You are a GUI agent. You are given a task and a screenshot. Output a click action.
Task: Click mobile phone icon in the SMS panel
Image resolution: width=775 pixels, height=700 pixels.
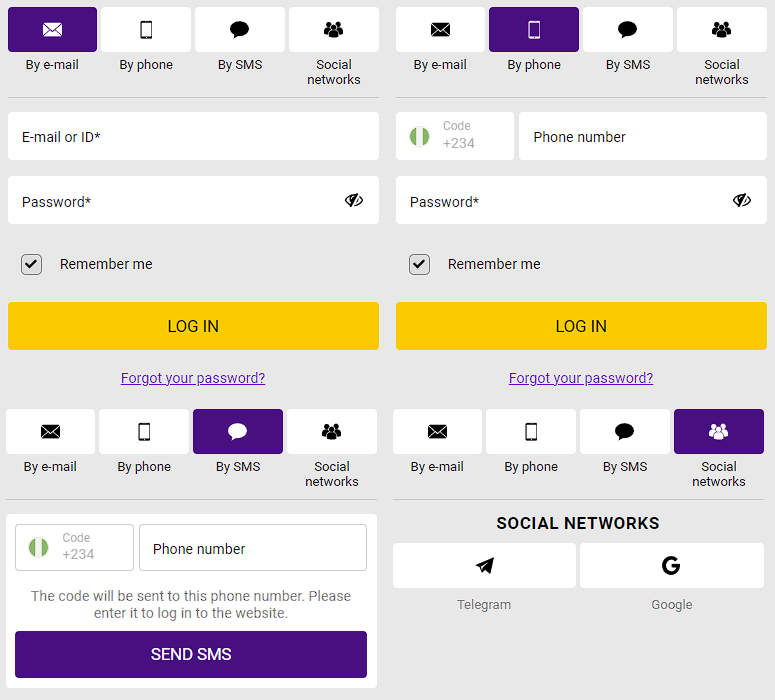(144, 432)
